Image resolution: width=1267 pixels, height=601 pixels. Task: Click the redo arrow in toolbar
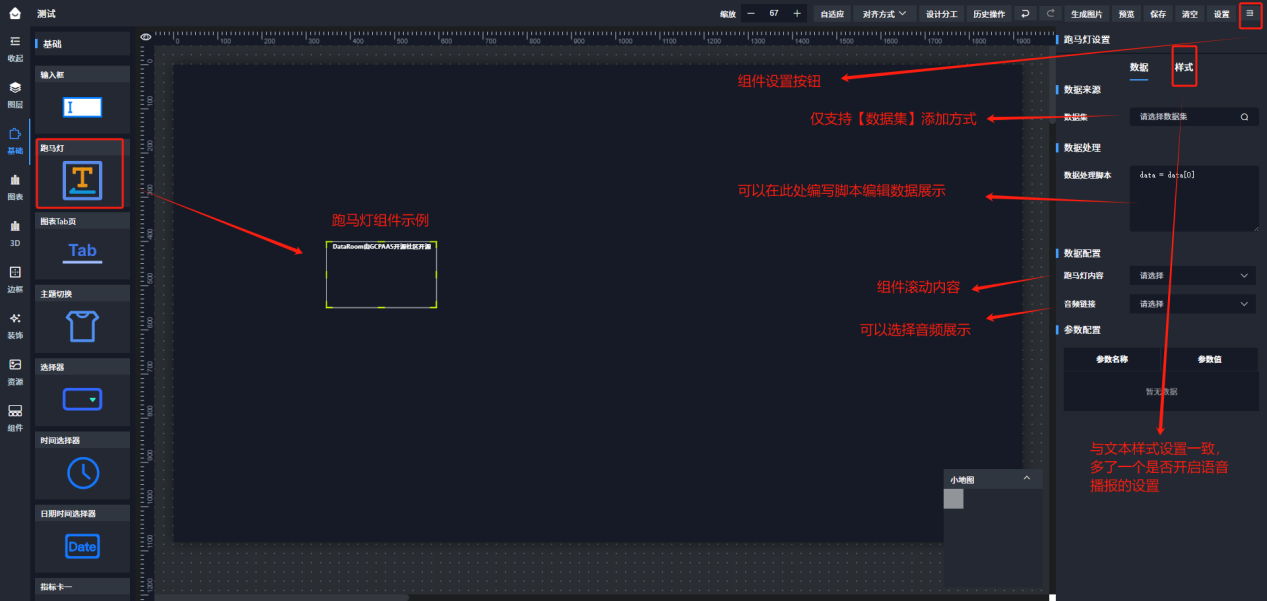(x=1050, y=14)
